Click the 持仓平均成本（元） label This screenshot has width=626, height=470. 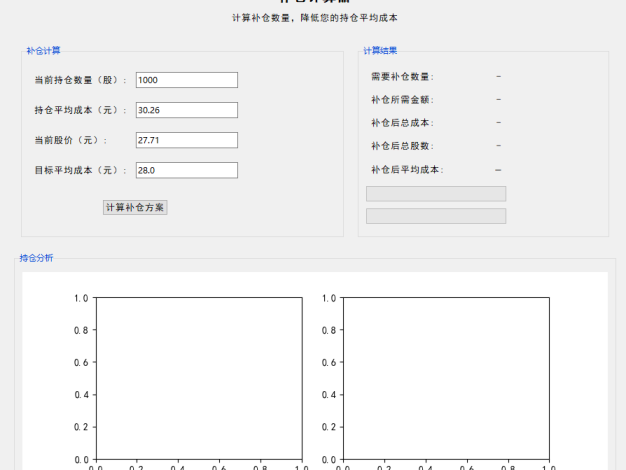coord(80,110)
